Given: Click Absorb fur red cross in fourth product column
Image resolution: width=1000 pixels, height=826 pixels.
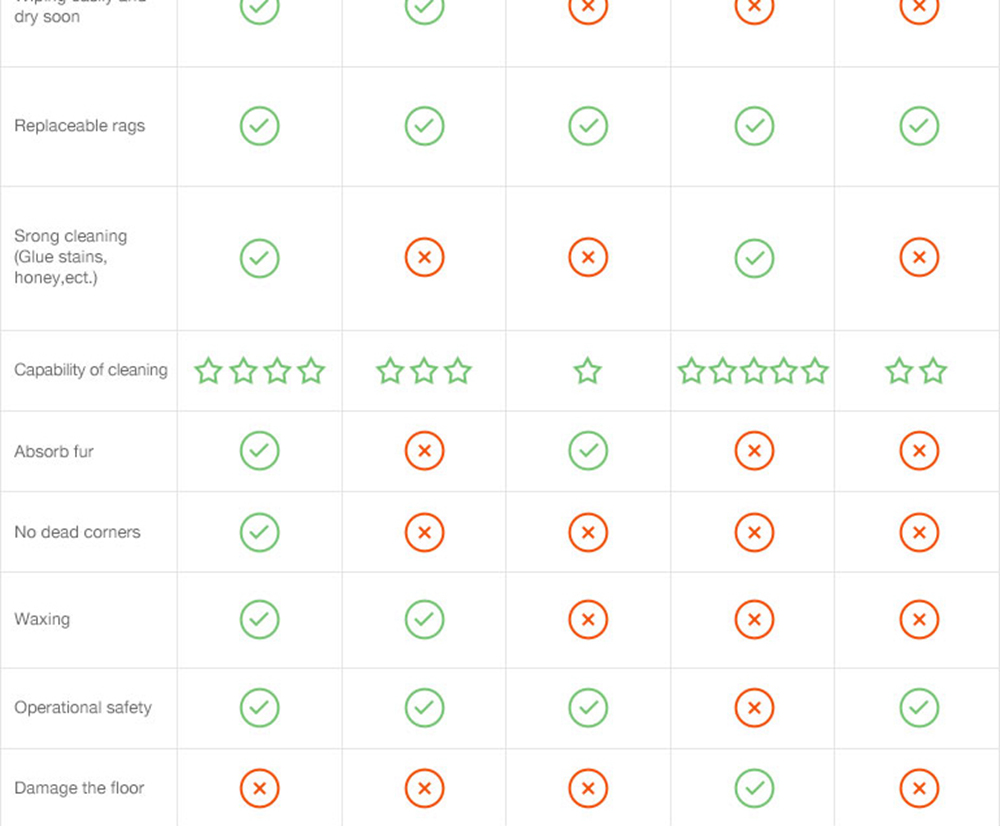Looking at the screenshot, I should [x=754, y=451].
